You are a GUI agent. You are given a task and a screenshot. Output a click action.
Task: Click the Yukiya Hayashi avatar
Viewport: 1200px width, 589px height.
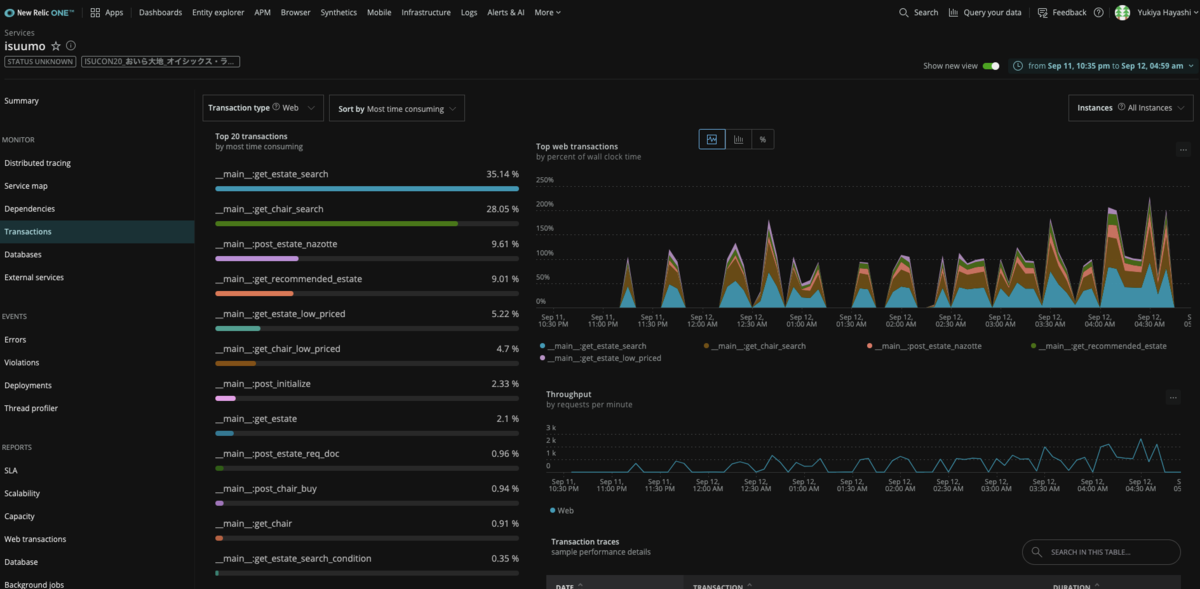click(1122, 12)
